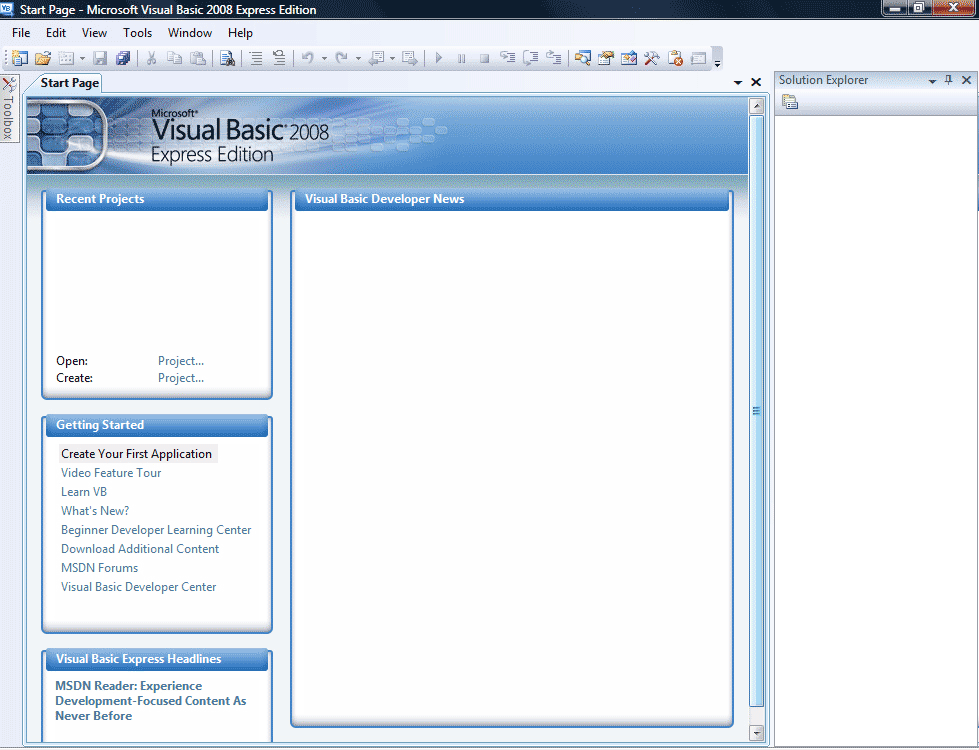Image resolution: width=979 pixels, height=750 pixels.
Task: Open the Solution Explorer toolbar icon
Action: (581, 58)
